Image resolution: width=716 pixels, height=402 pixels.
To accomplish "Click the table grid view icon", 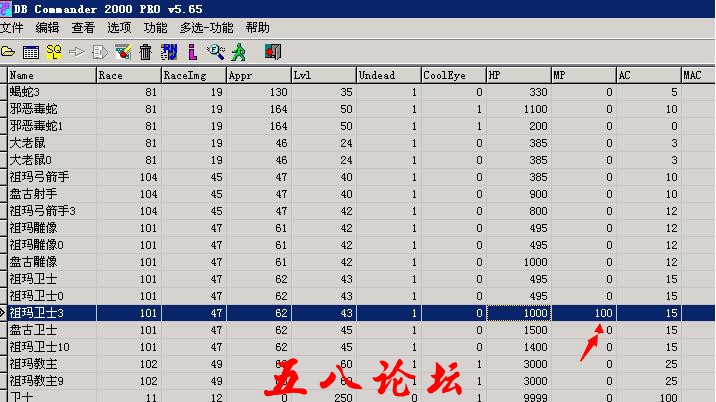I will [x=30, y=50].
